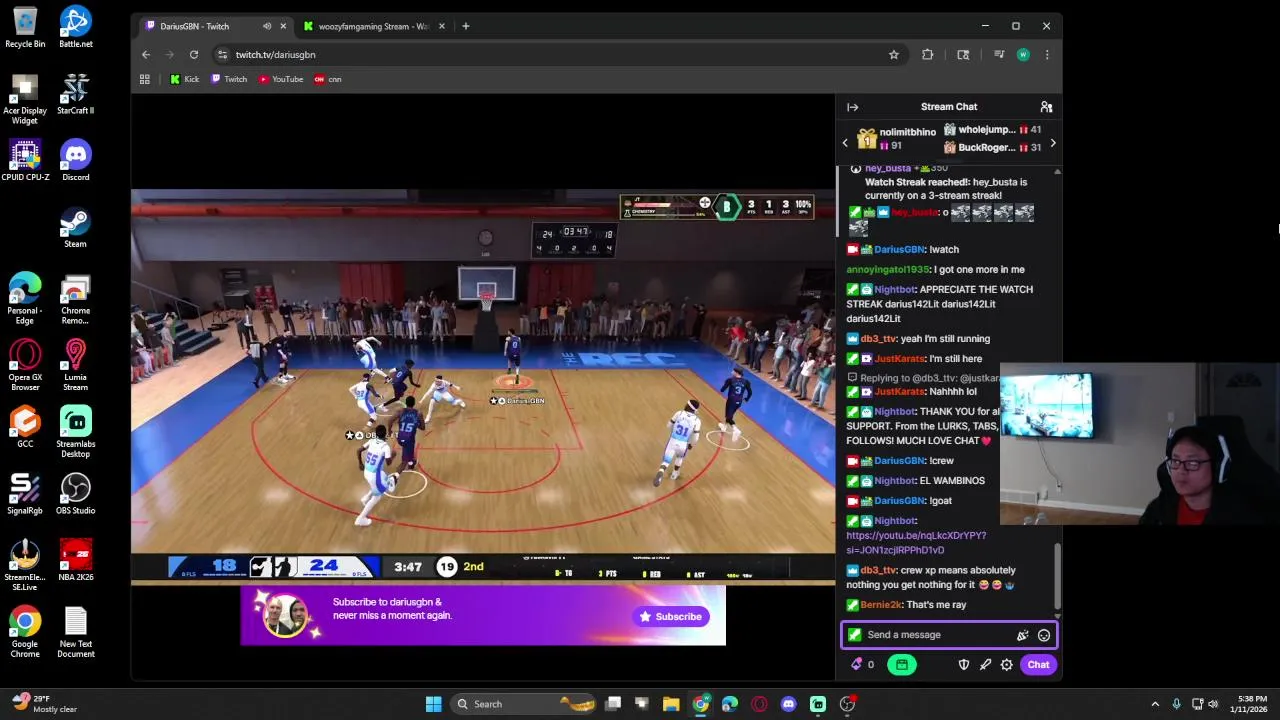Open the Chrome three-dot menu
The width and height of the screenshot is (1280, 720).
click(1046, 55)
